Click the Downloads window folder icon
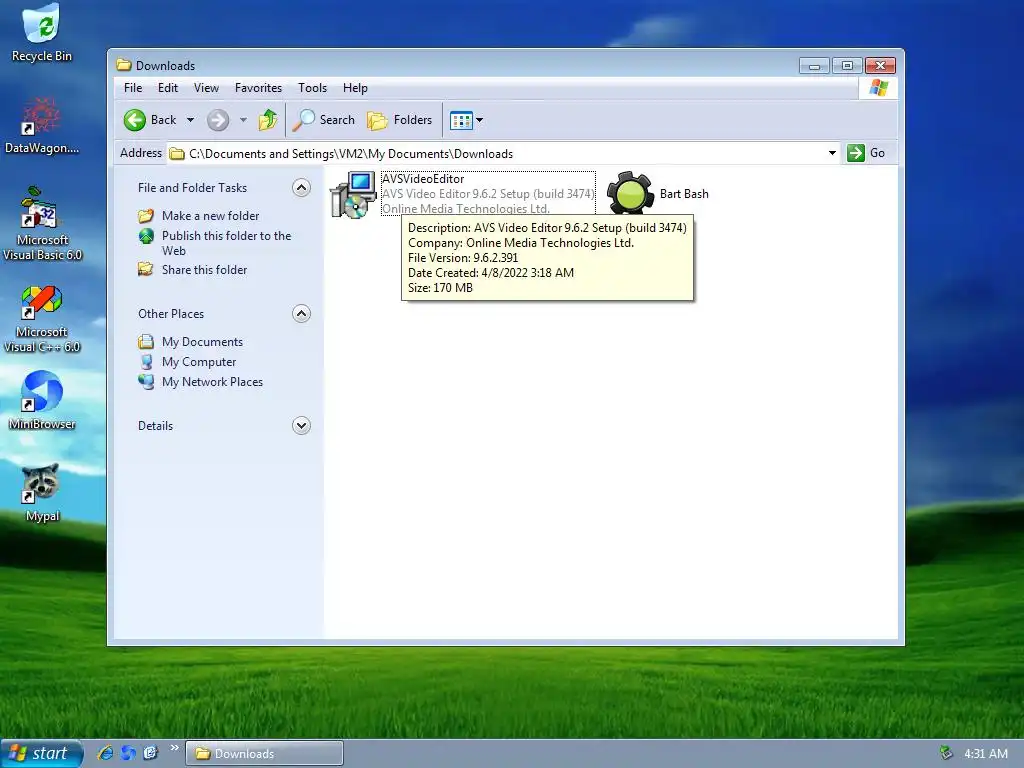 [123, 65]
